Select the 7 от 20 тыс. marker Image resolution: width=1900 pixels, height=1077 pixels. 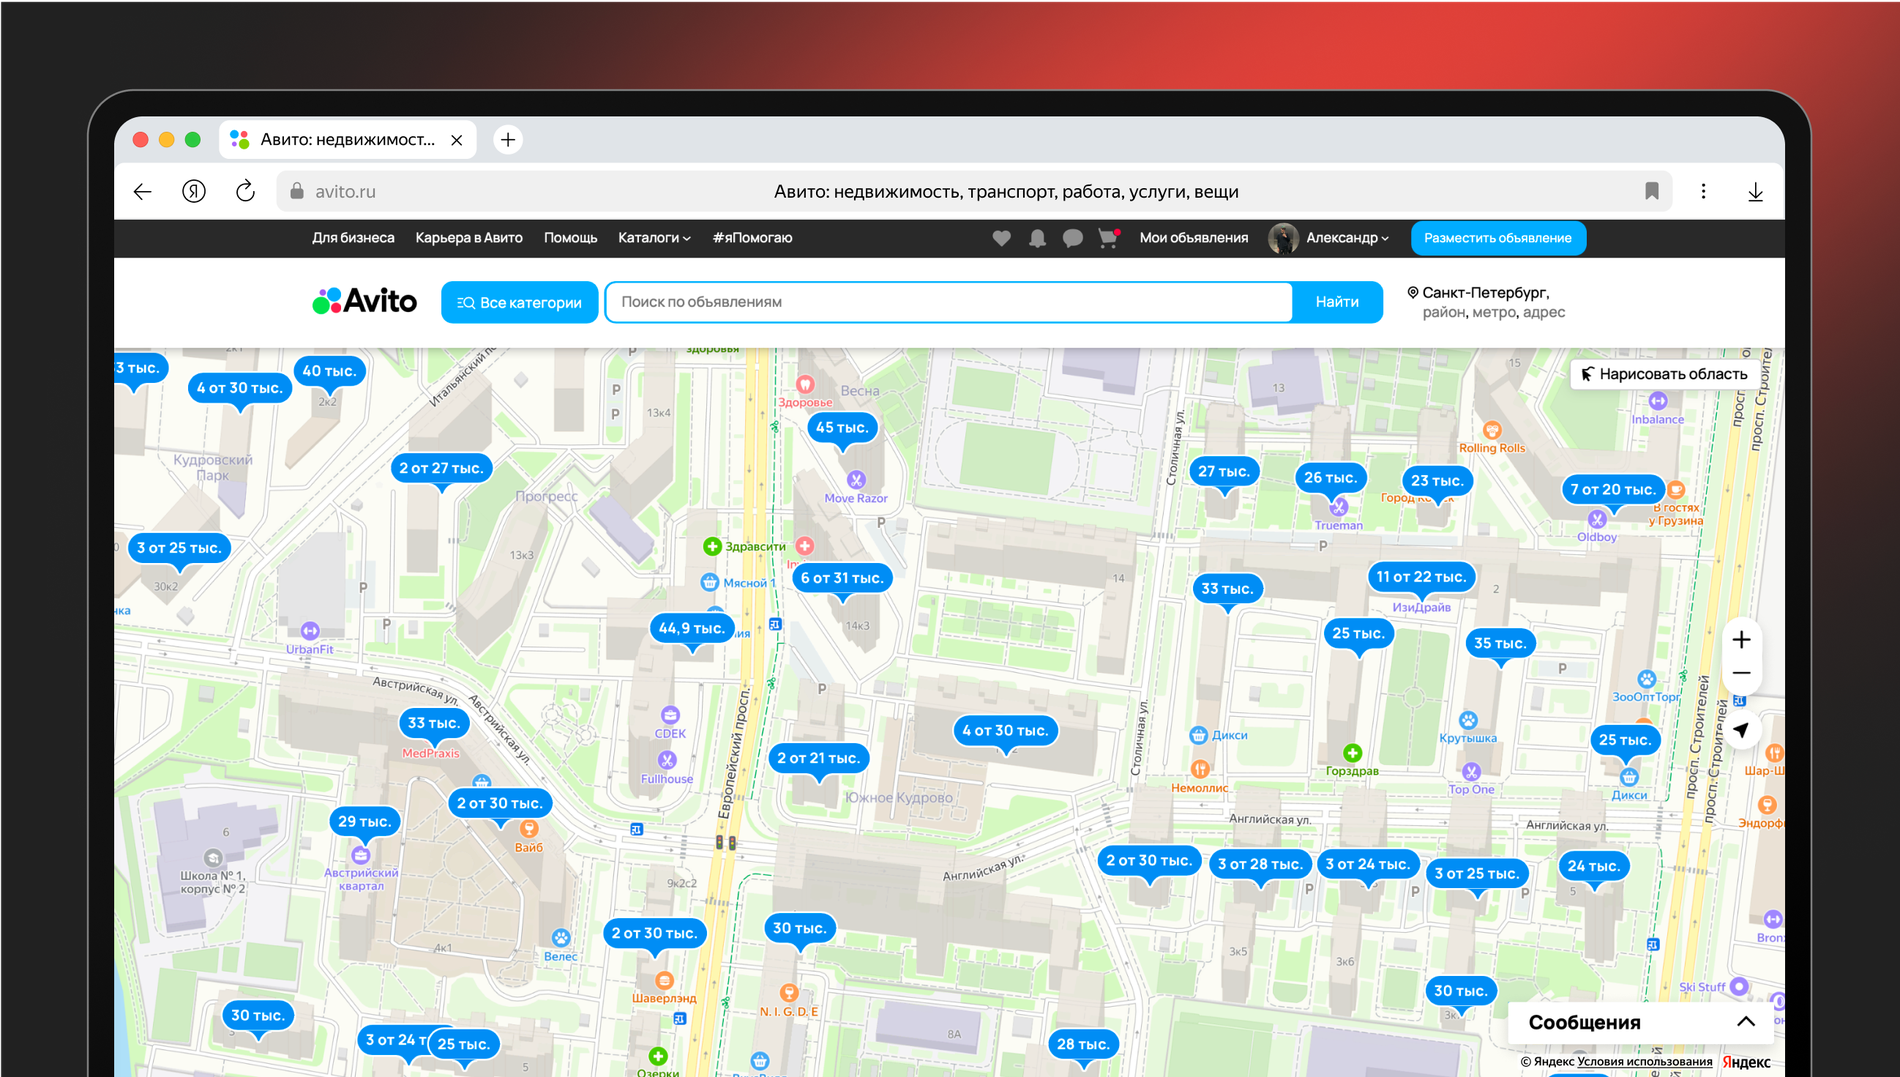[1612, 489]
